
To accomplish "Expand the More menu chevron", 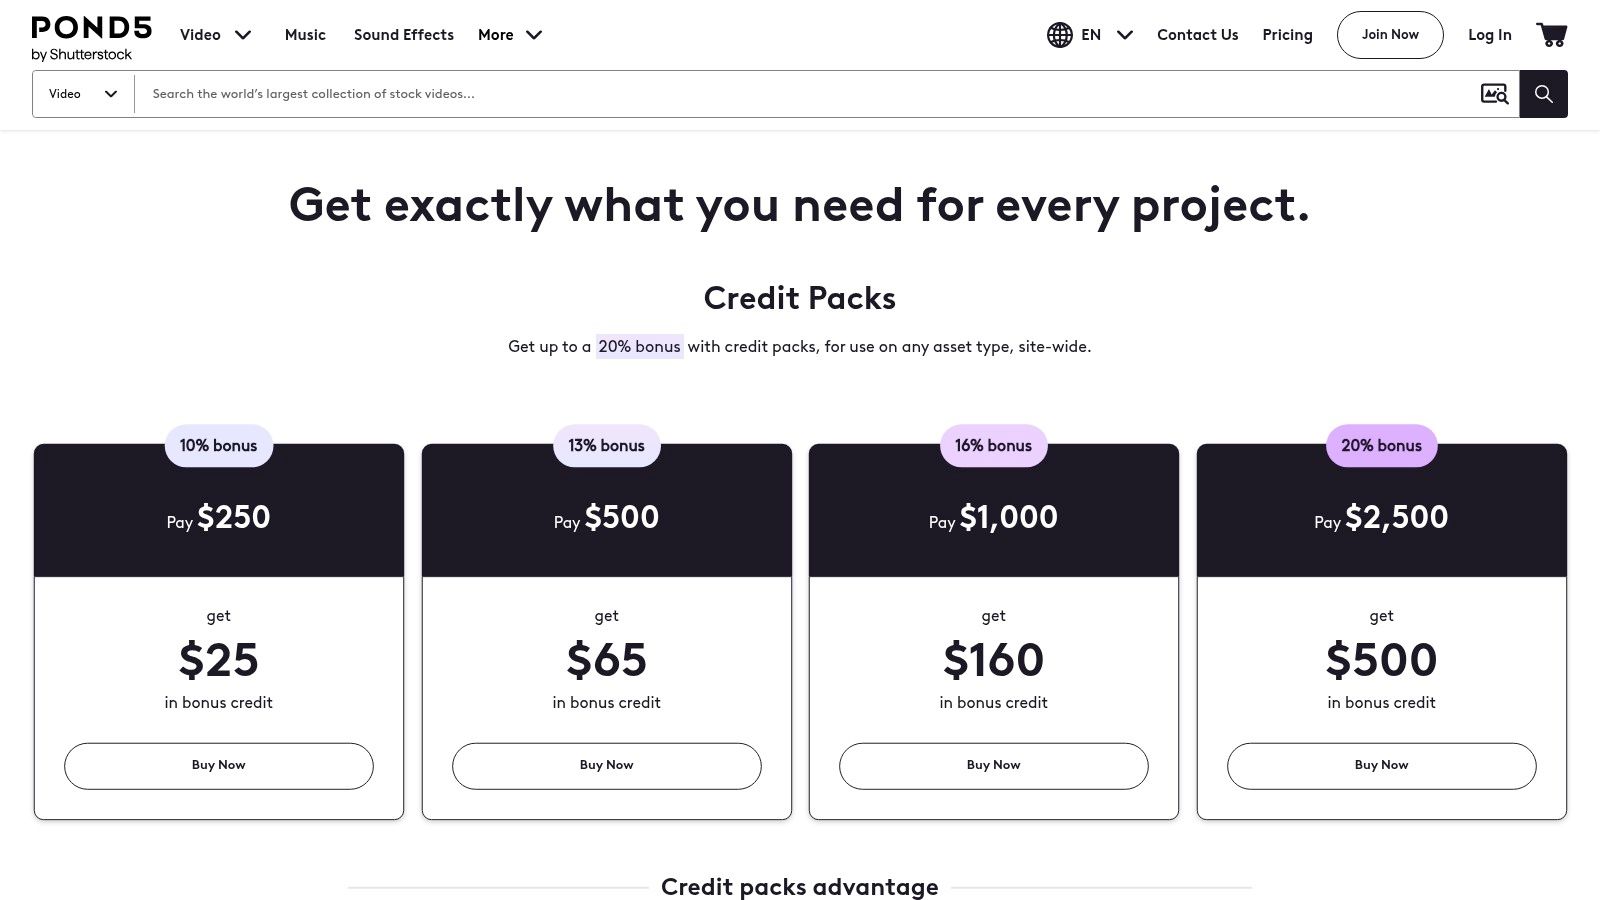I will (534, 35).
